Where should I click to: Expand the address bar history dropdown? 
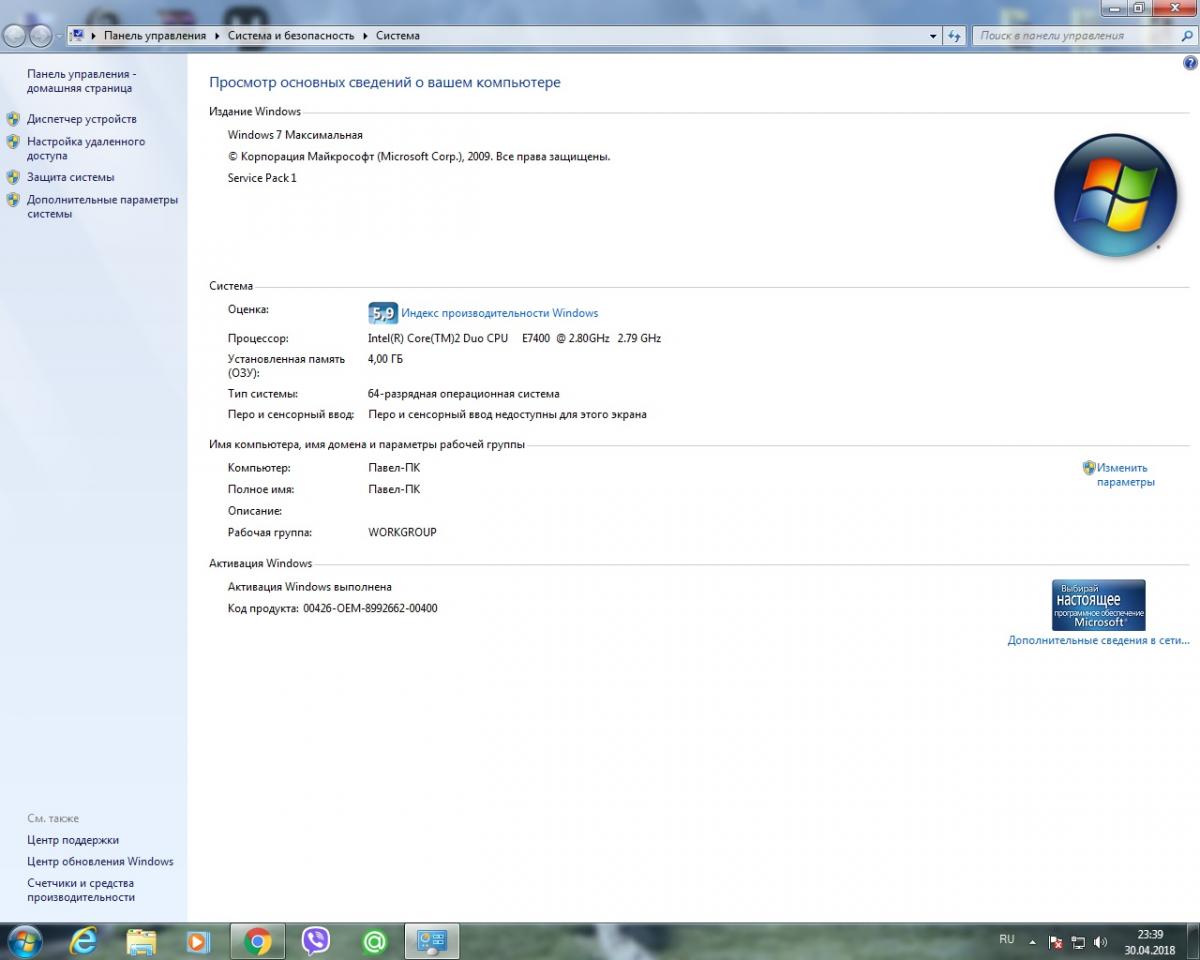(933, 36)
